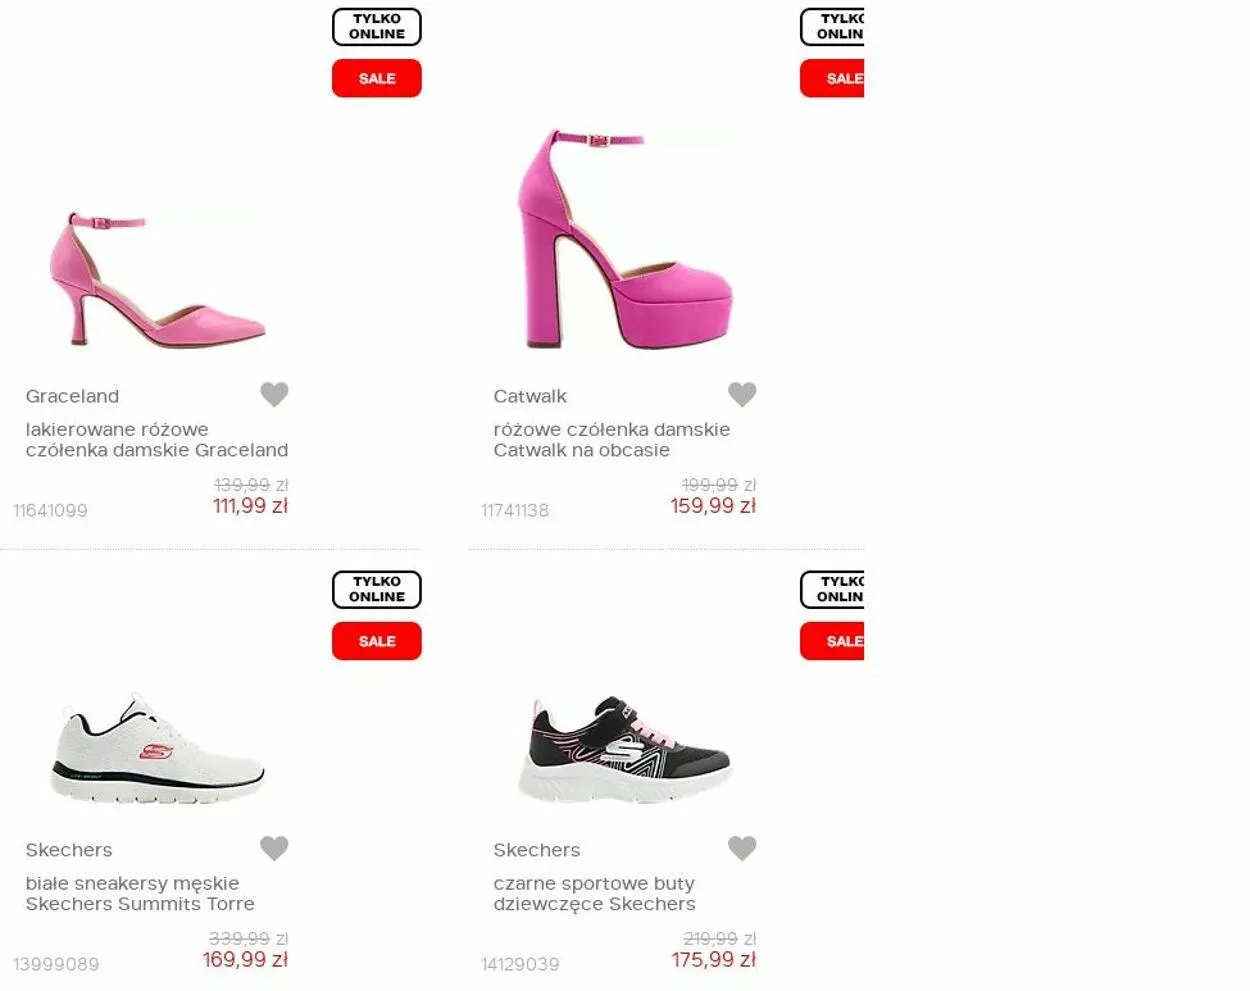View the black girls' Skechers shoe photo
Image resolution: width=1250 pixels, height=991 pixels.
625,750
